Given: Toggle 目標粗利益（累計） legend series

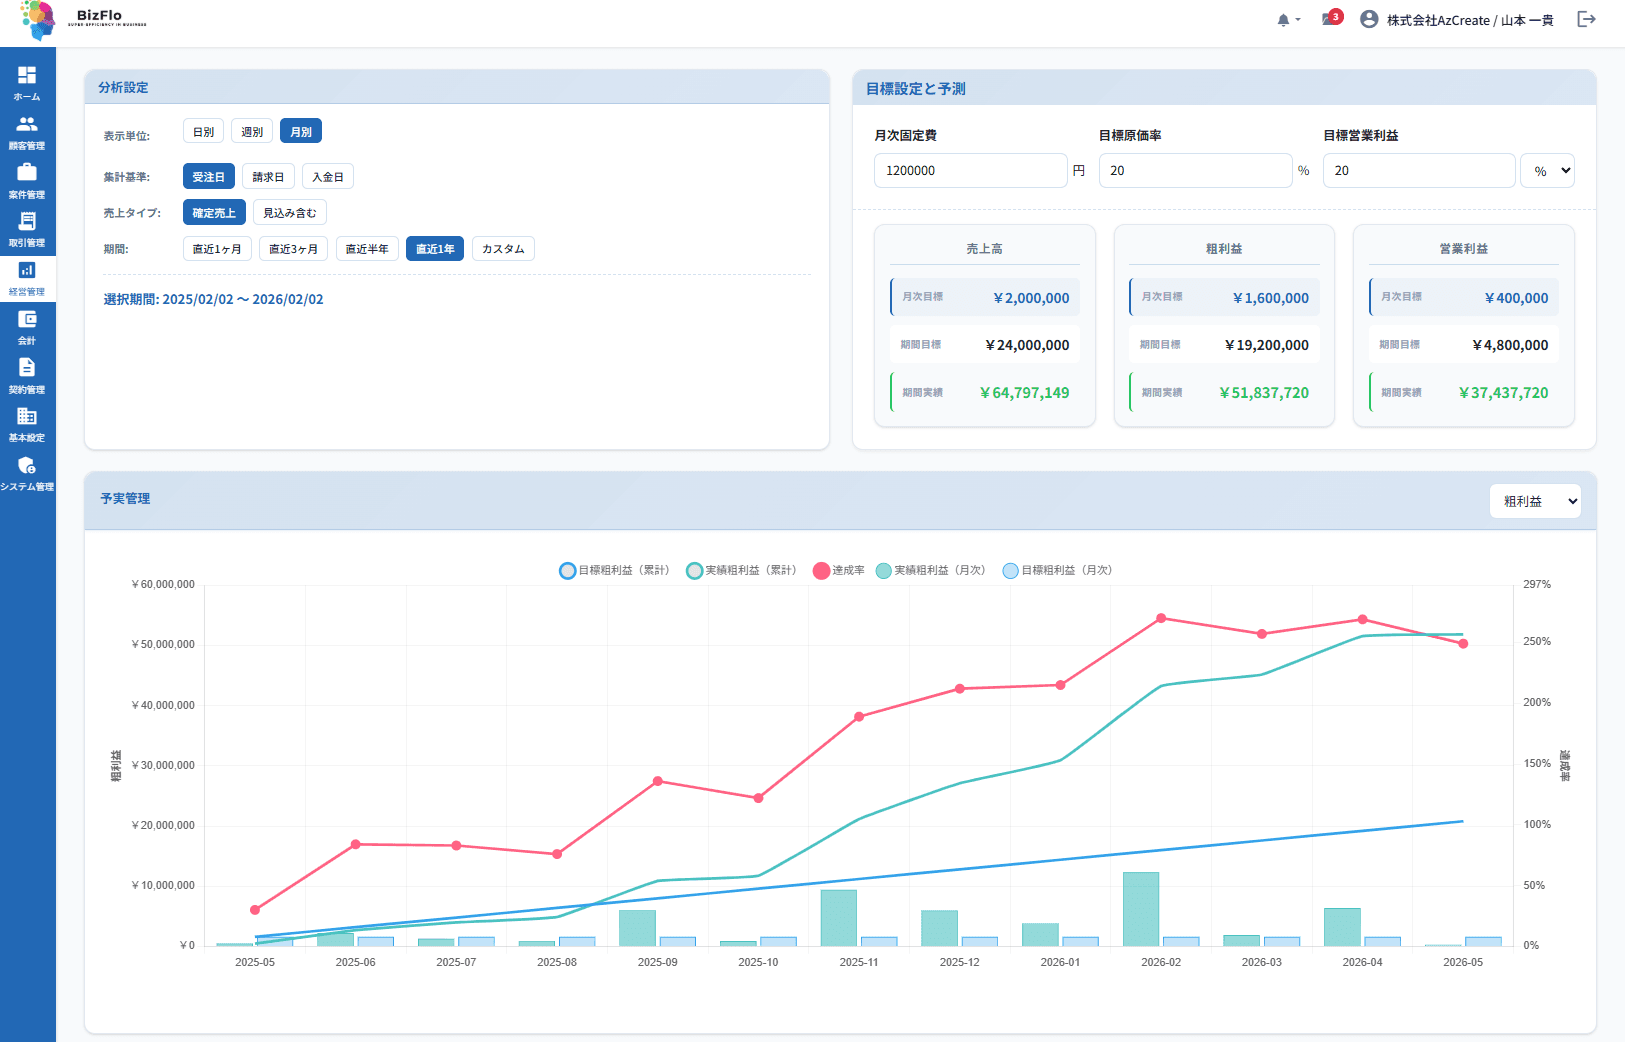Looking at the screenshot, I should pos(614,570).
